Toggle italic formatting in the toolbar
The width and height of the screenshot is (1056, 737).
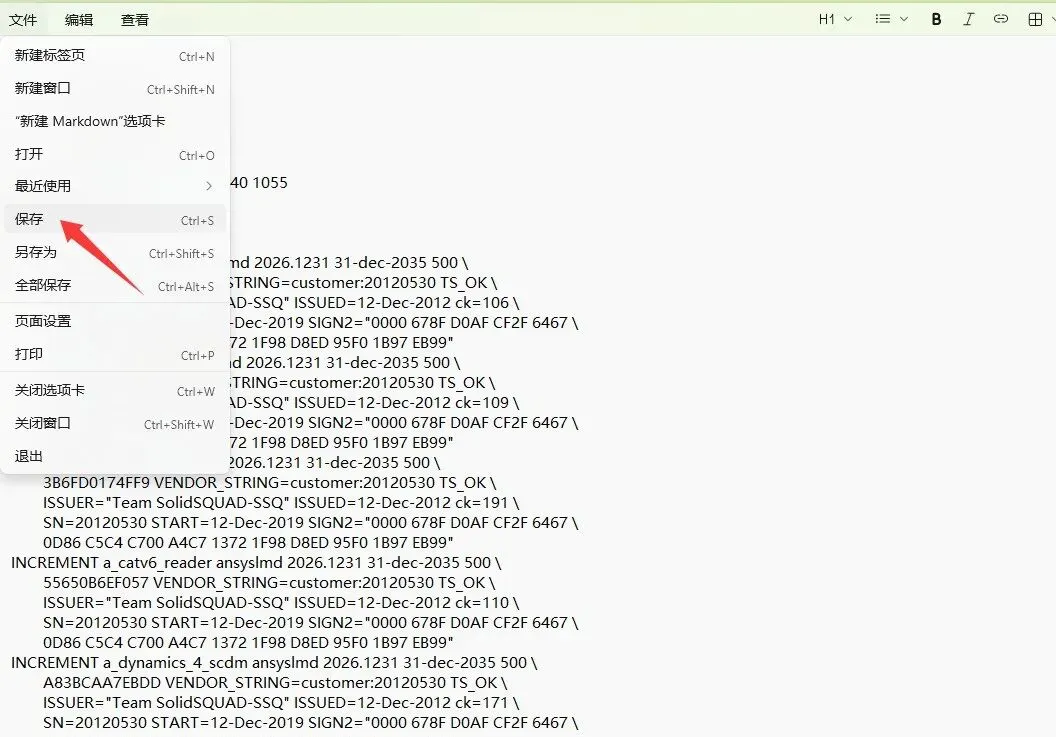pos(968,20)
